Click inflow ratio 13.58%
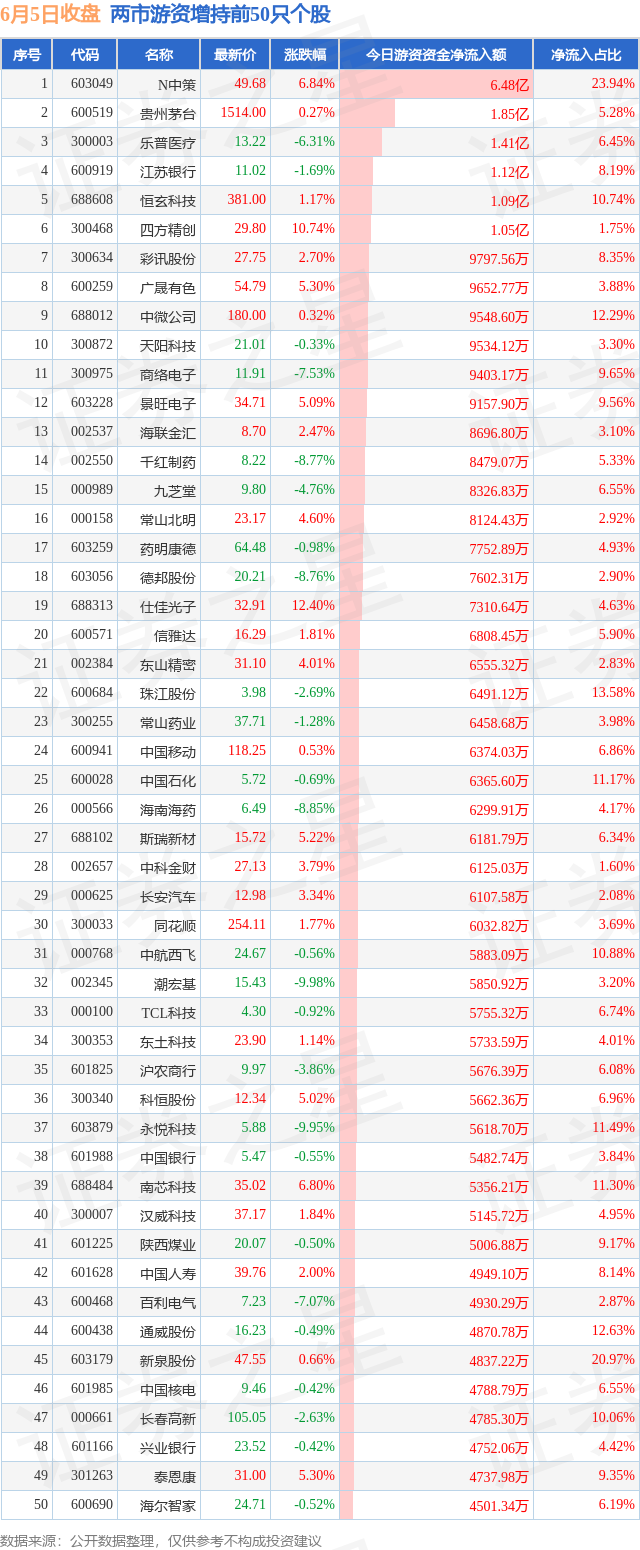This screenshot has height=1550, width=640. tap(614, 693)
